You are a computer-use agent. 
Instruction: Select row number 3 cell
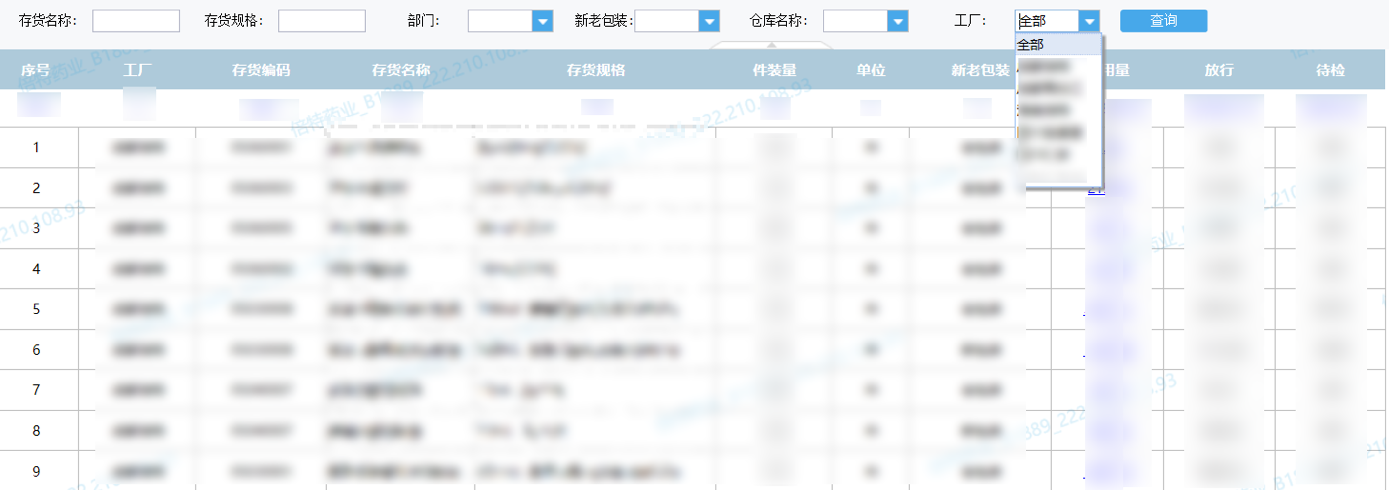[37, 229]
